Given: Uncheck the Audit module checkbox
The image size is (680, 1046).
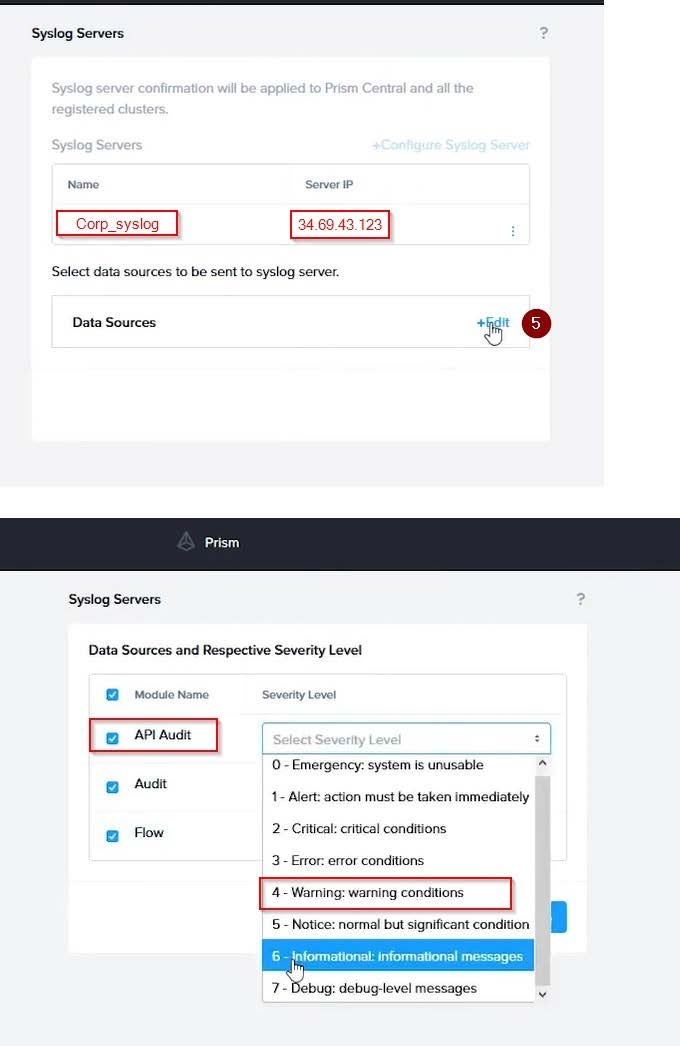Looking at the screenshot, I should (112, 786).
